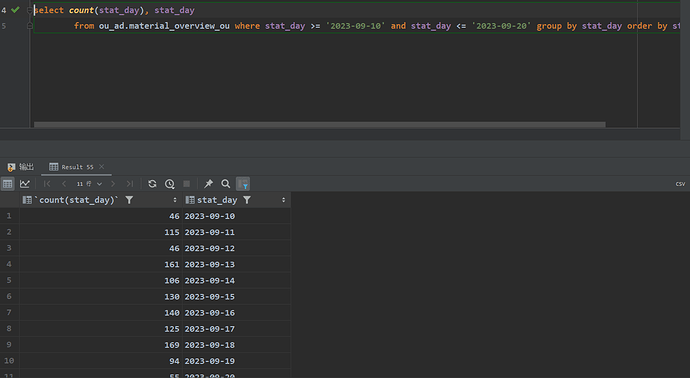
Task: Go to next page of results
Action: [113, 183]
